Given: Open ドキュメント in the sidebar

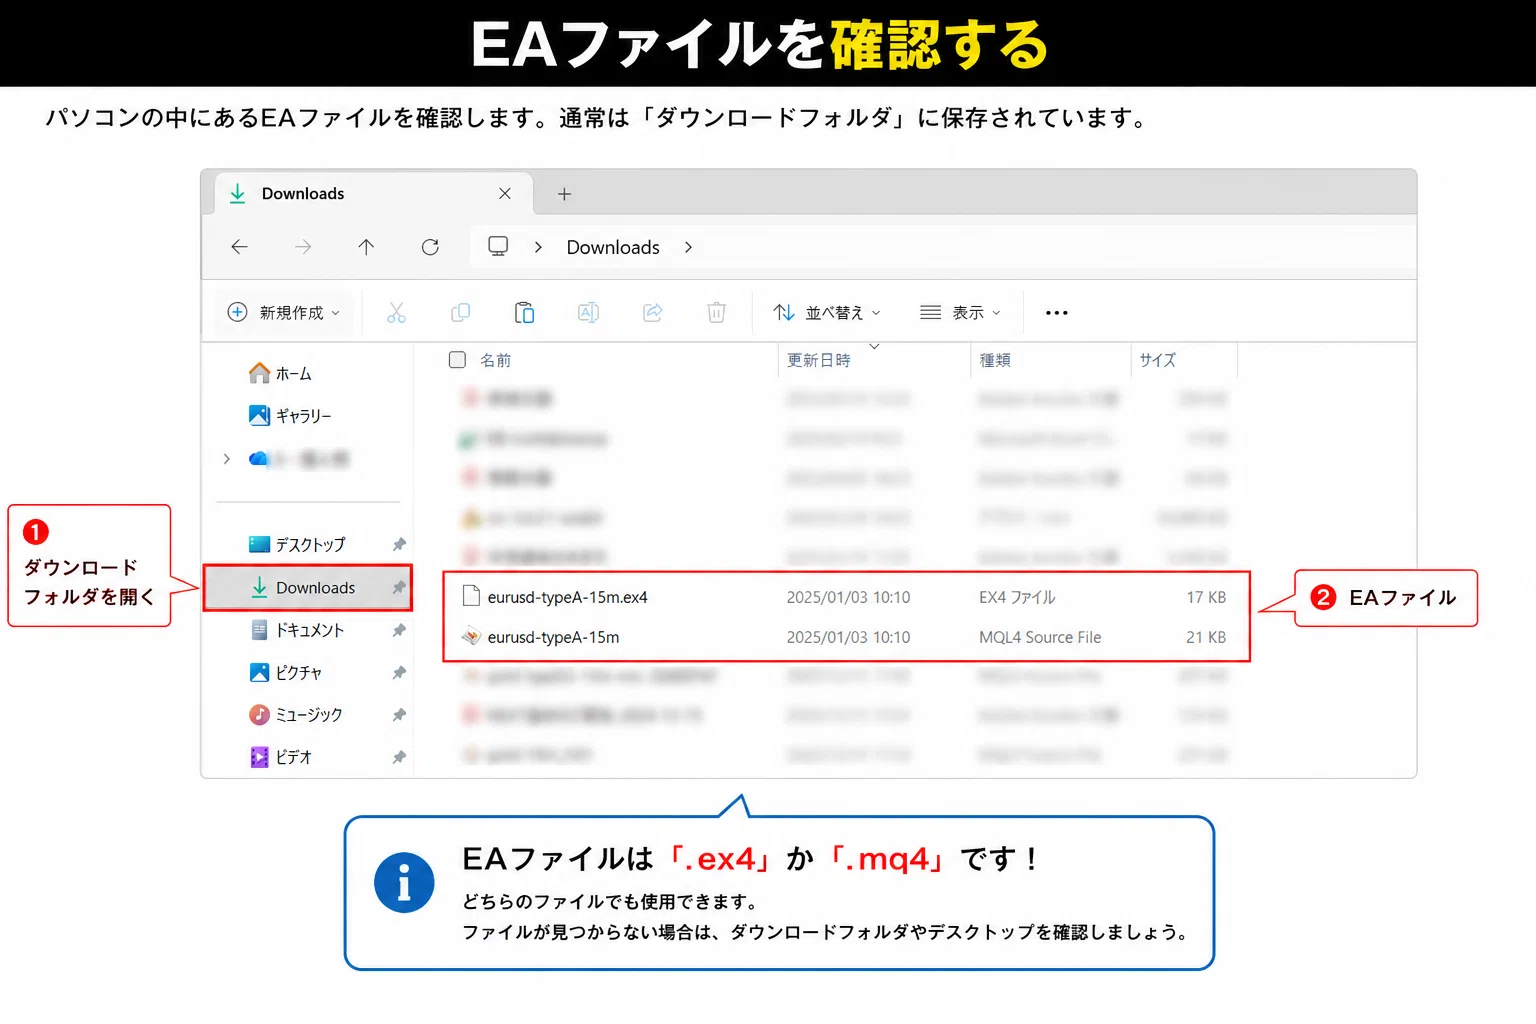Looking at the screenshot, I should pos(297,630).
